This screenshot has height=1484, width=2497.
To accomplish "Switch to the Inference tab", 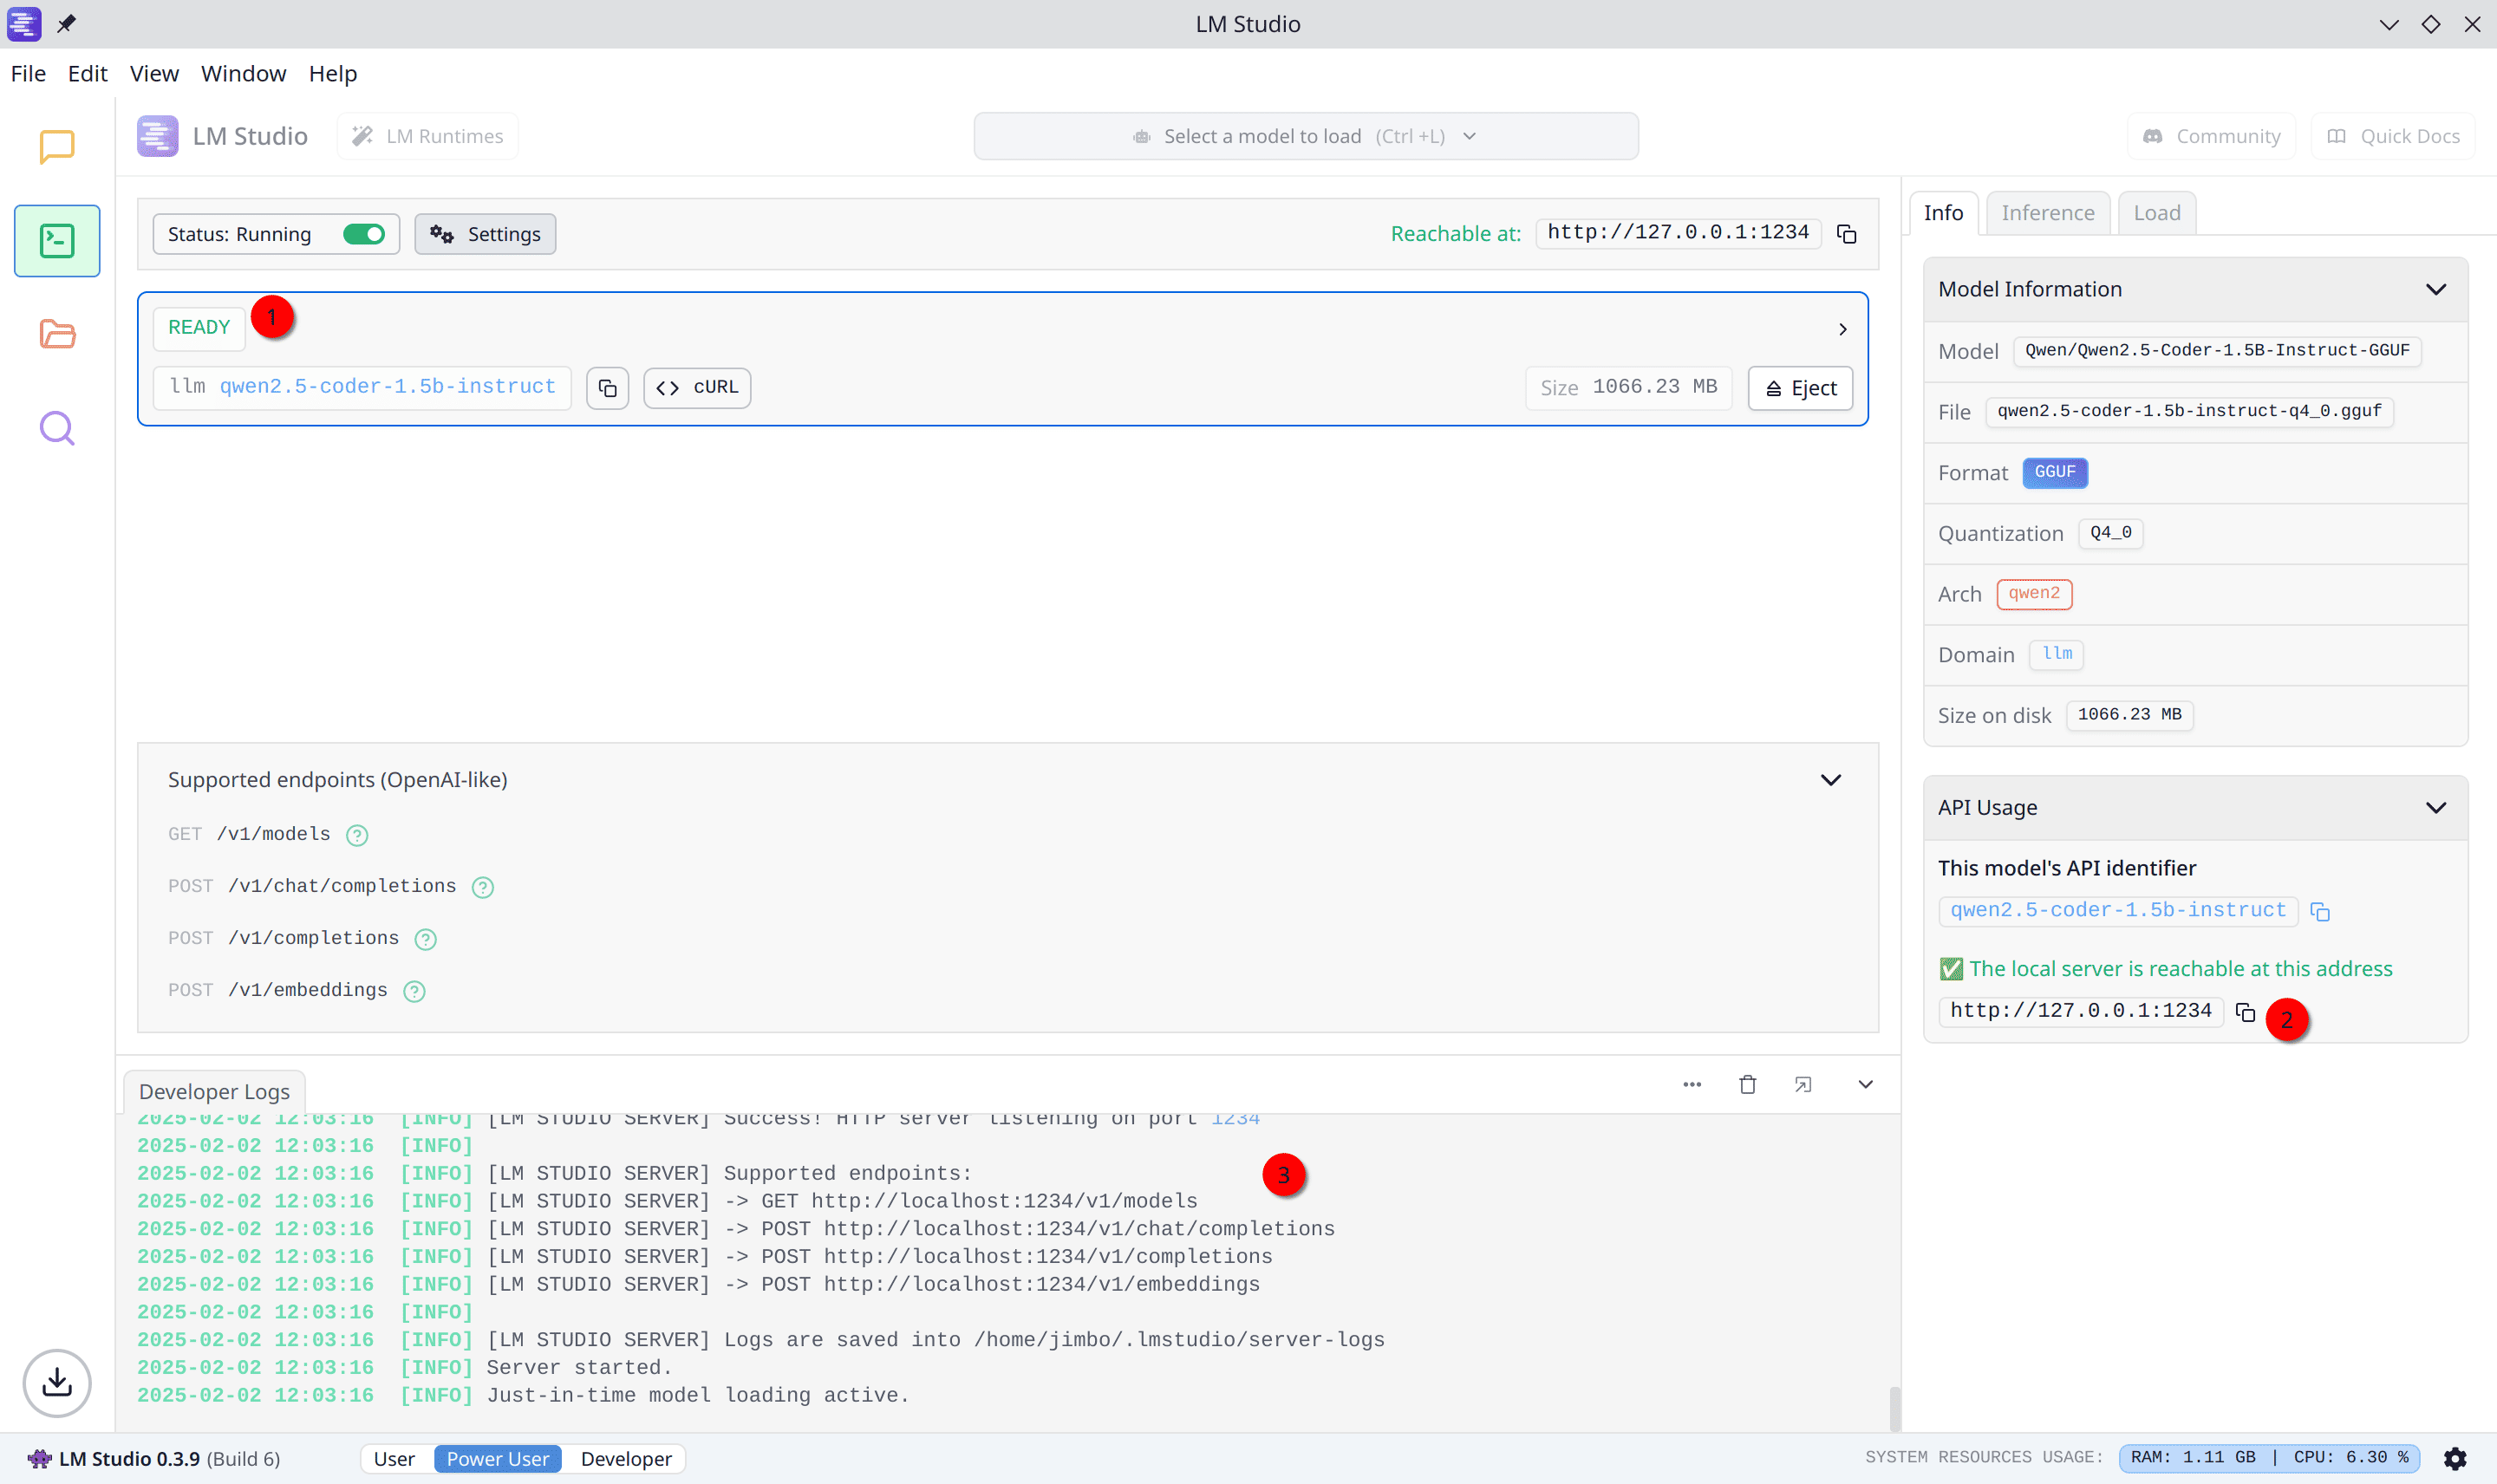I will point(2047,213).
